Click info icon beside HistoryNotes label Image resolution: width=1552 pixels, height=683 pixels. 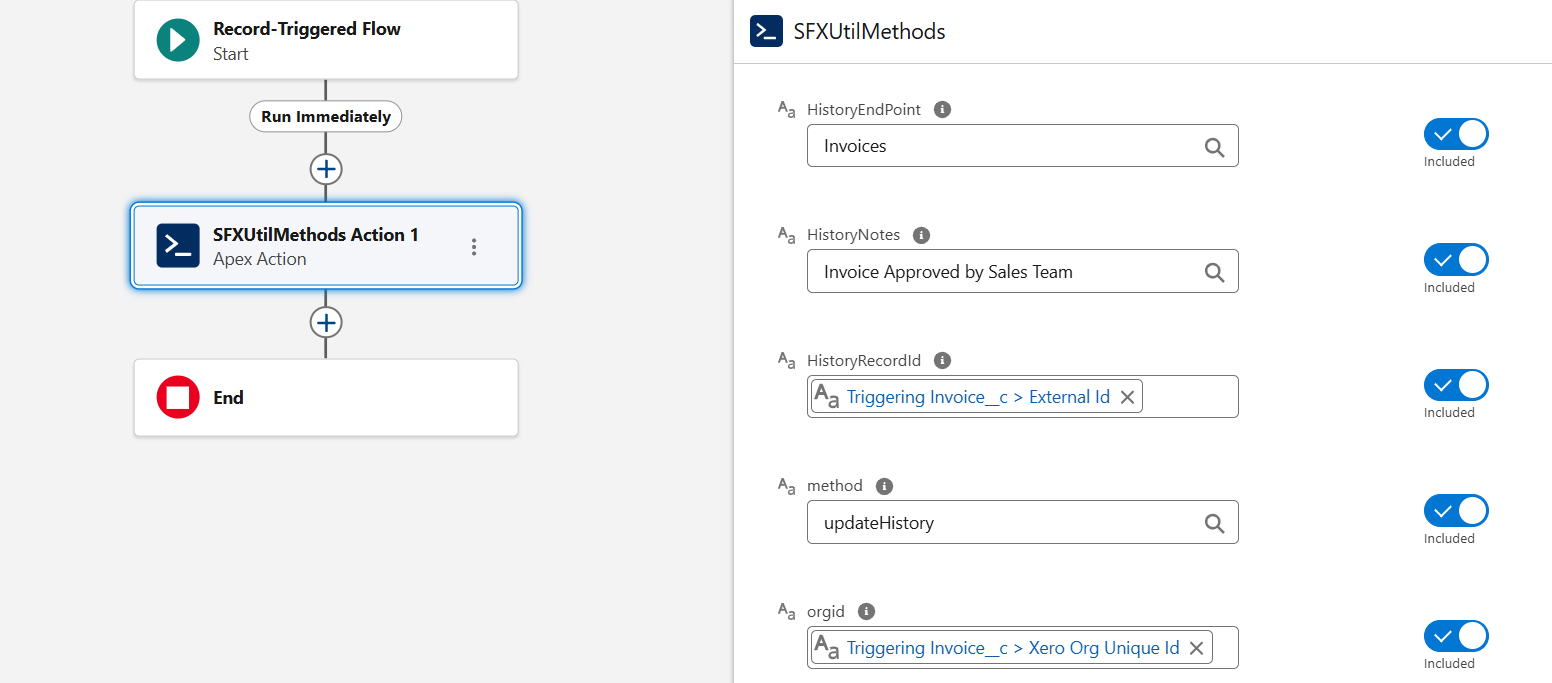click(922, 235)
